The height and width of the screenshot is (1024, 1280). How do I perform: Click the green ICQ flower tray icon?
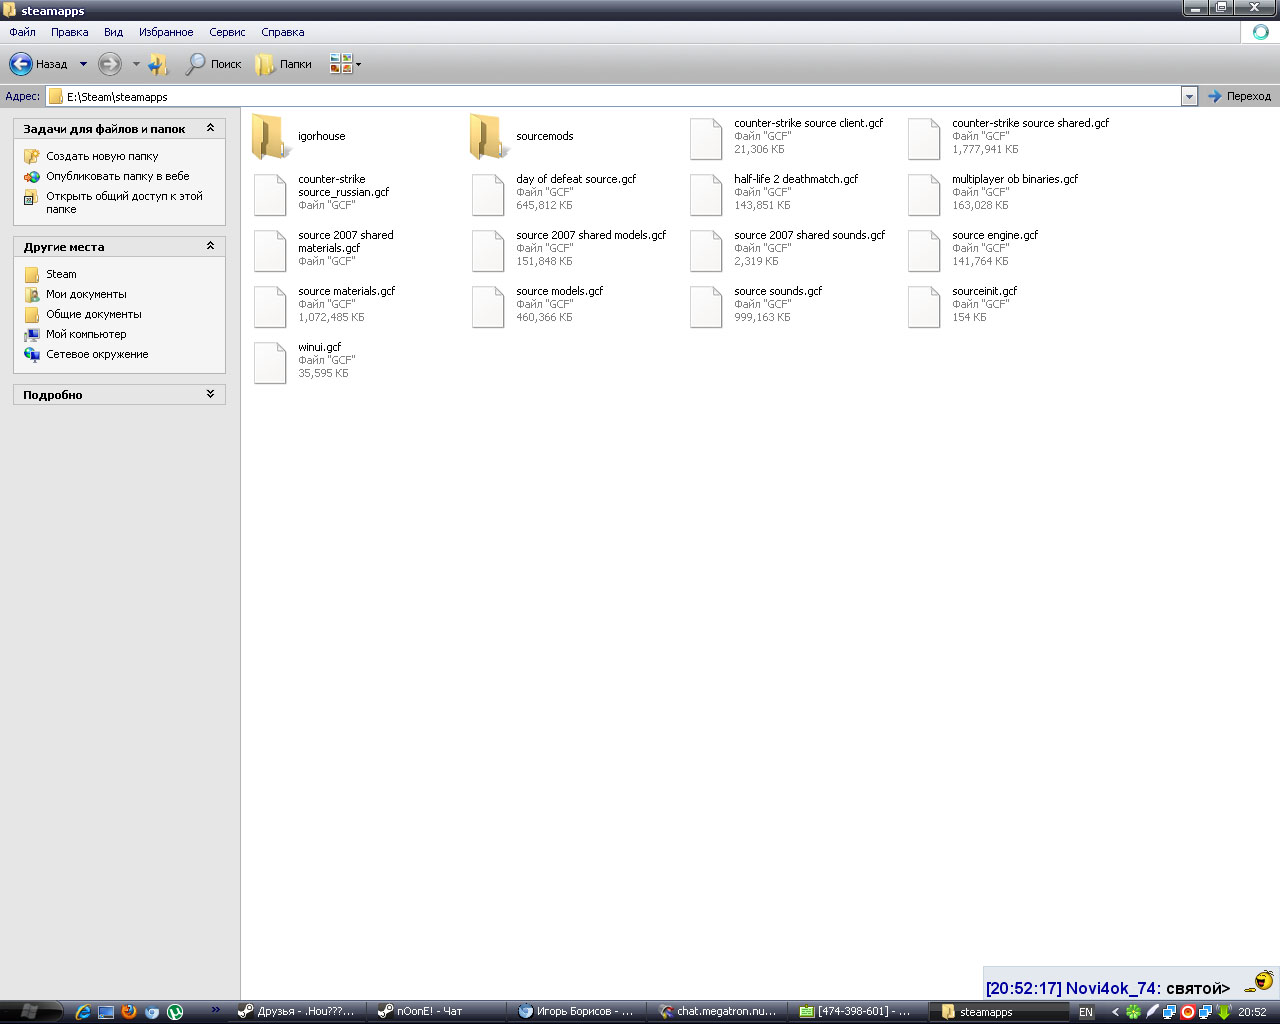(1133, 1012)
